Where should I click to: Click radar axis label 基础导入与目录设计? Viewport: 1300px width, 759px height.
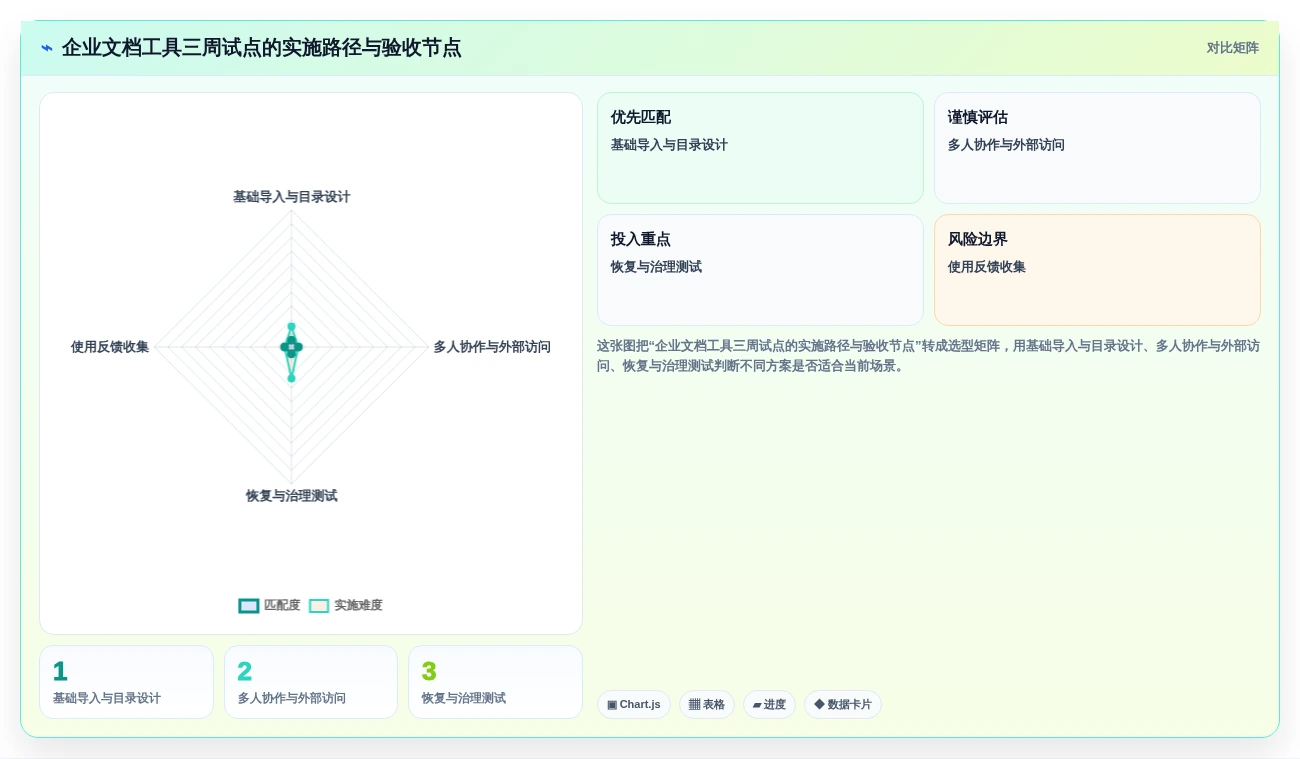pyautogui.click(x=292, y=197)
